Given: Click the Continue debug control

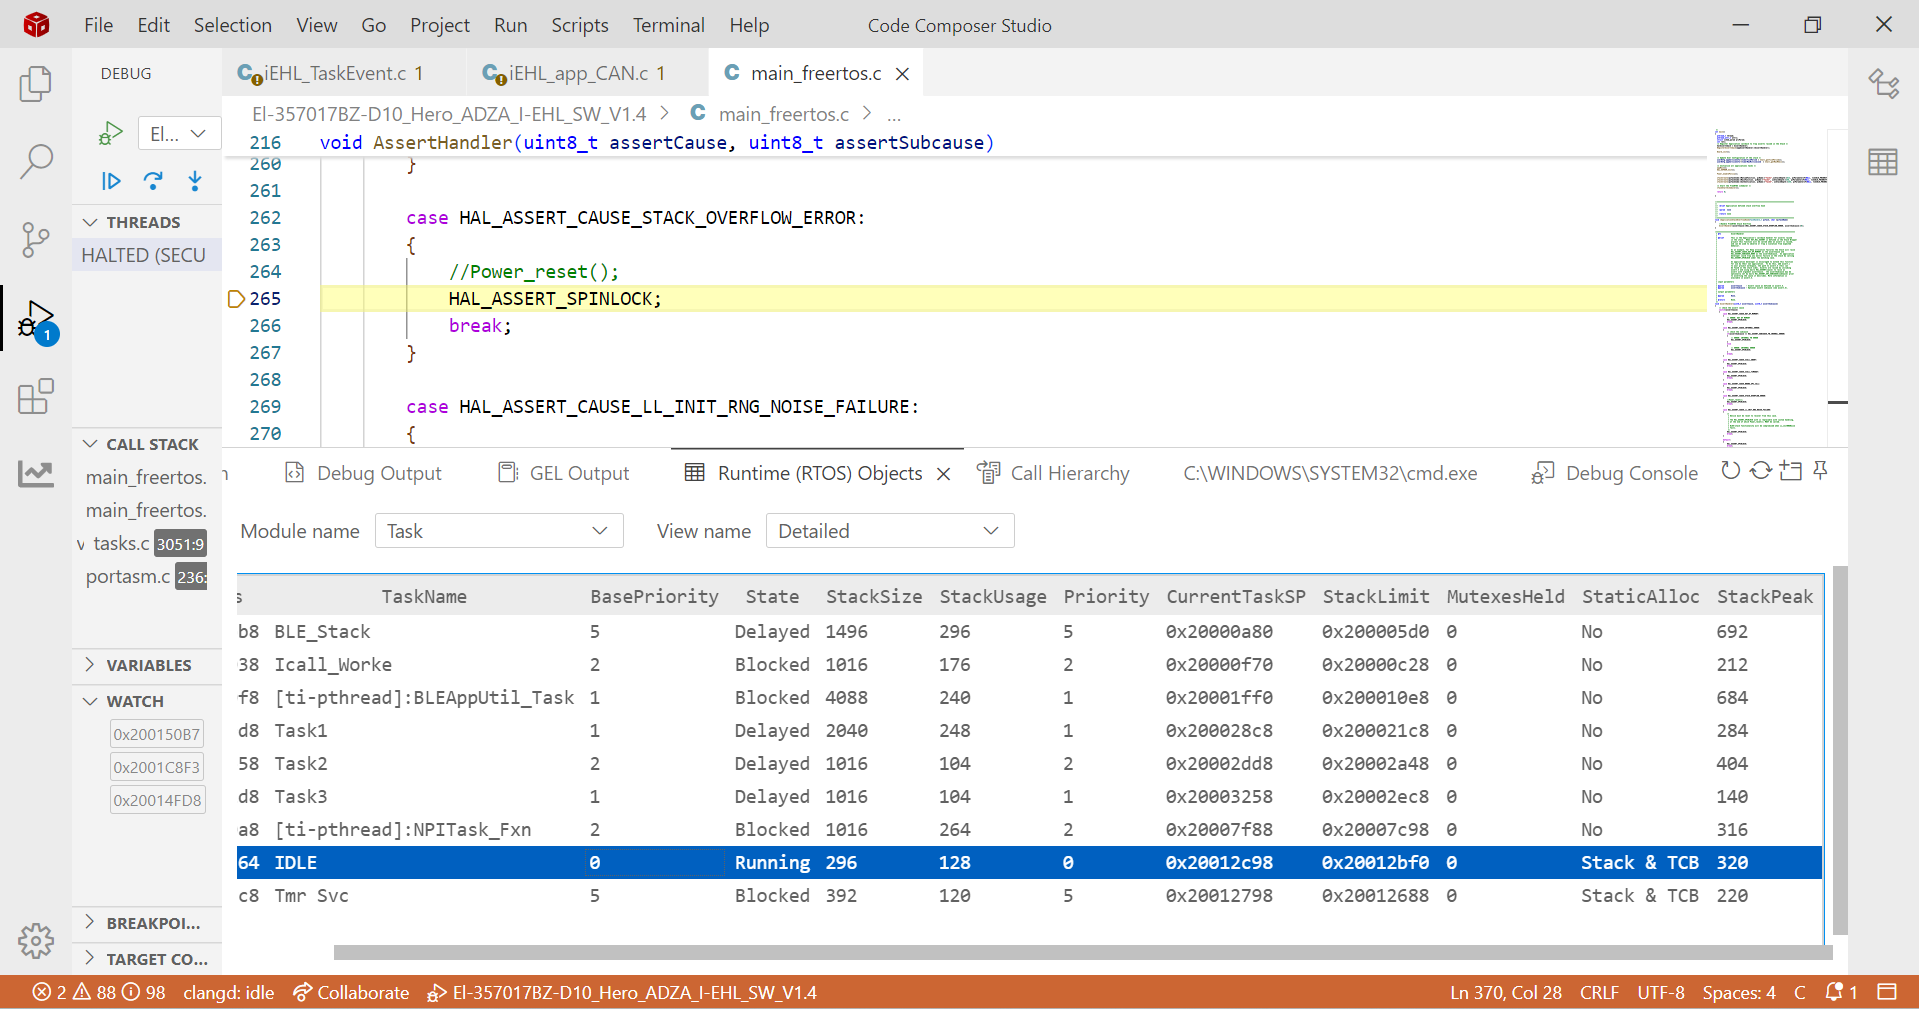Looking at the screenshot, I should coord(111,181).
